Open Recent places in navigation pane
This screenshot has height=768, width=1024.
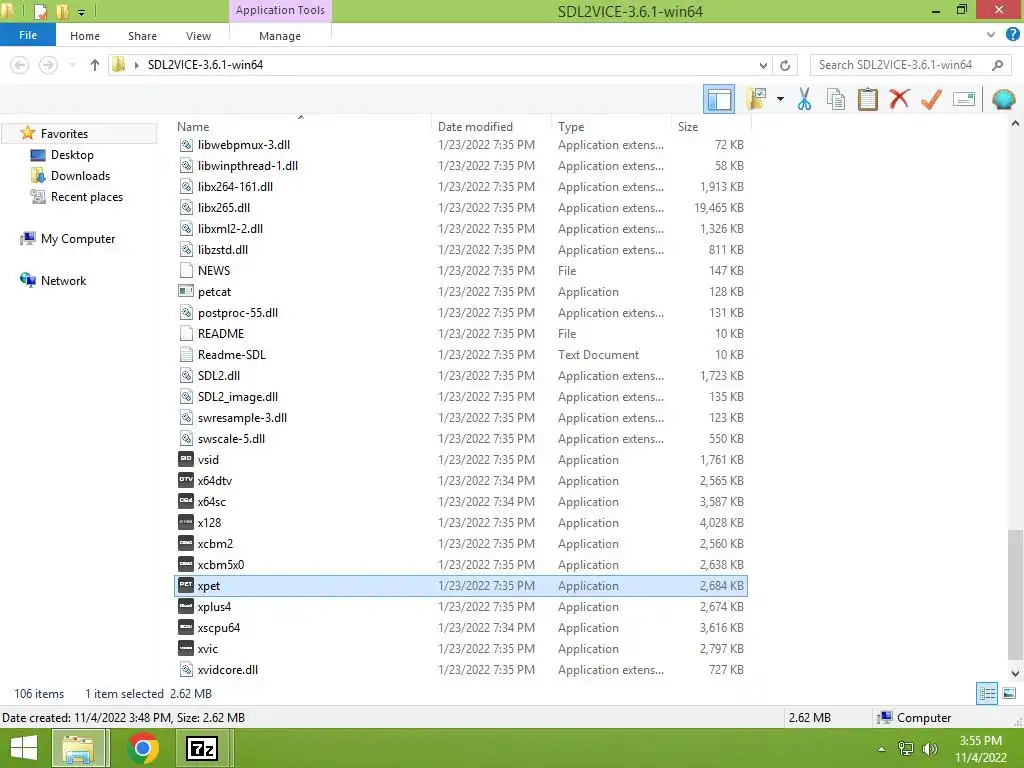86,197
